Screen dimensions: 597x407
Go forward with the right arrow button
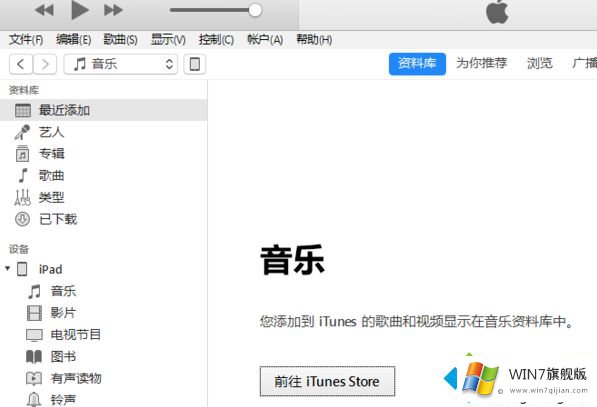(x=45, y=64)
